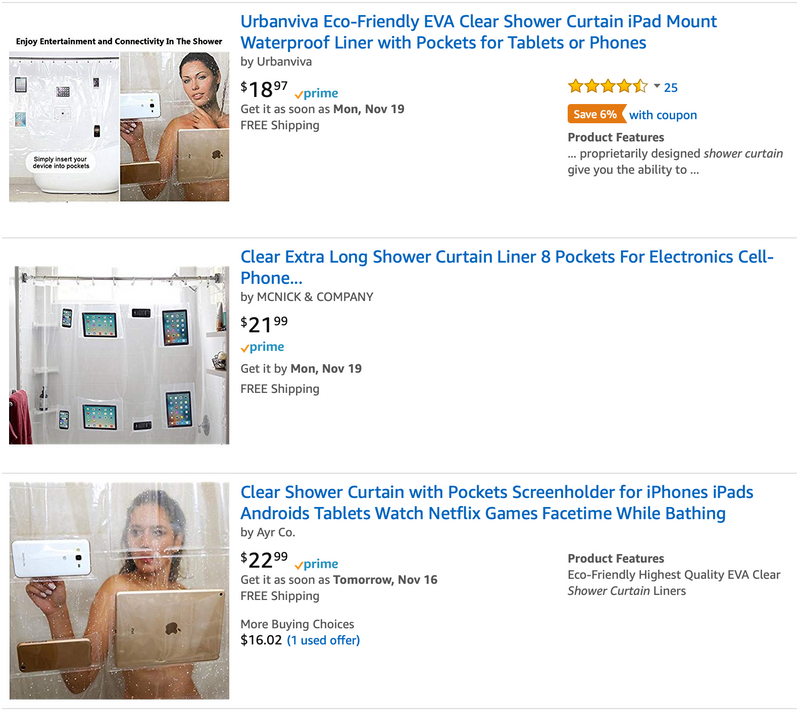The image size is (800, 713).
Task: Click the Ayr Co. product thumbnail image
Action: [119, 590]
